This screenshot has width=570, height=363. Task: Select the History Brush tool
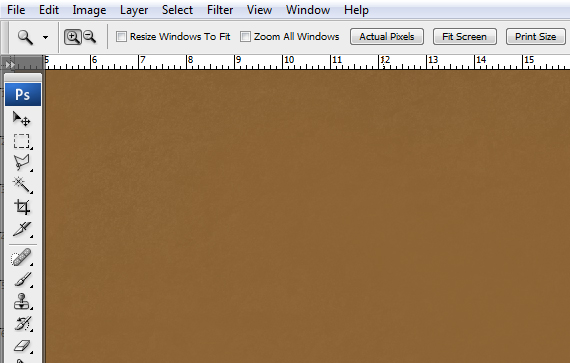[x=22, y=323]
